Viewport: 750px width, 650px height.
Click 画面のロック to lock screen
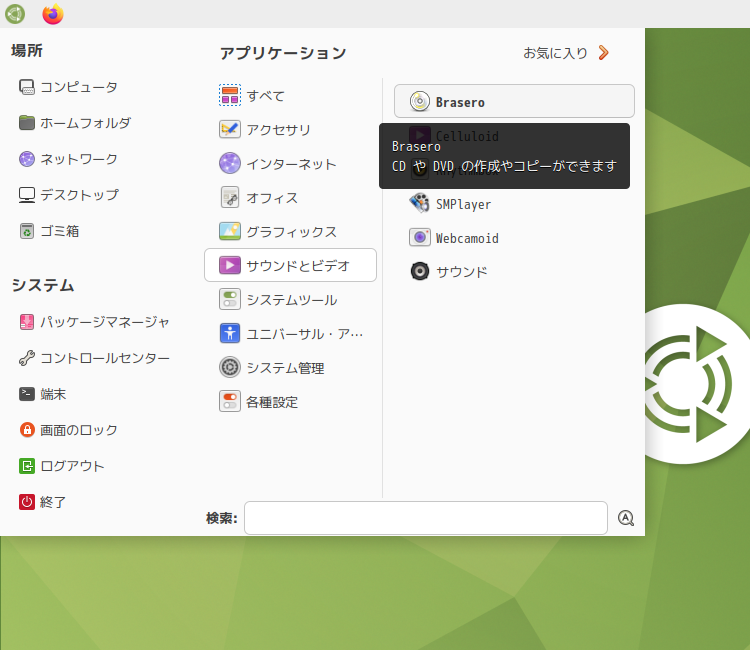(68, 430)
